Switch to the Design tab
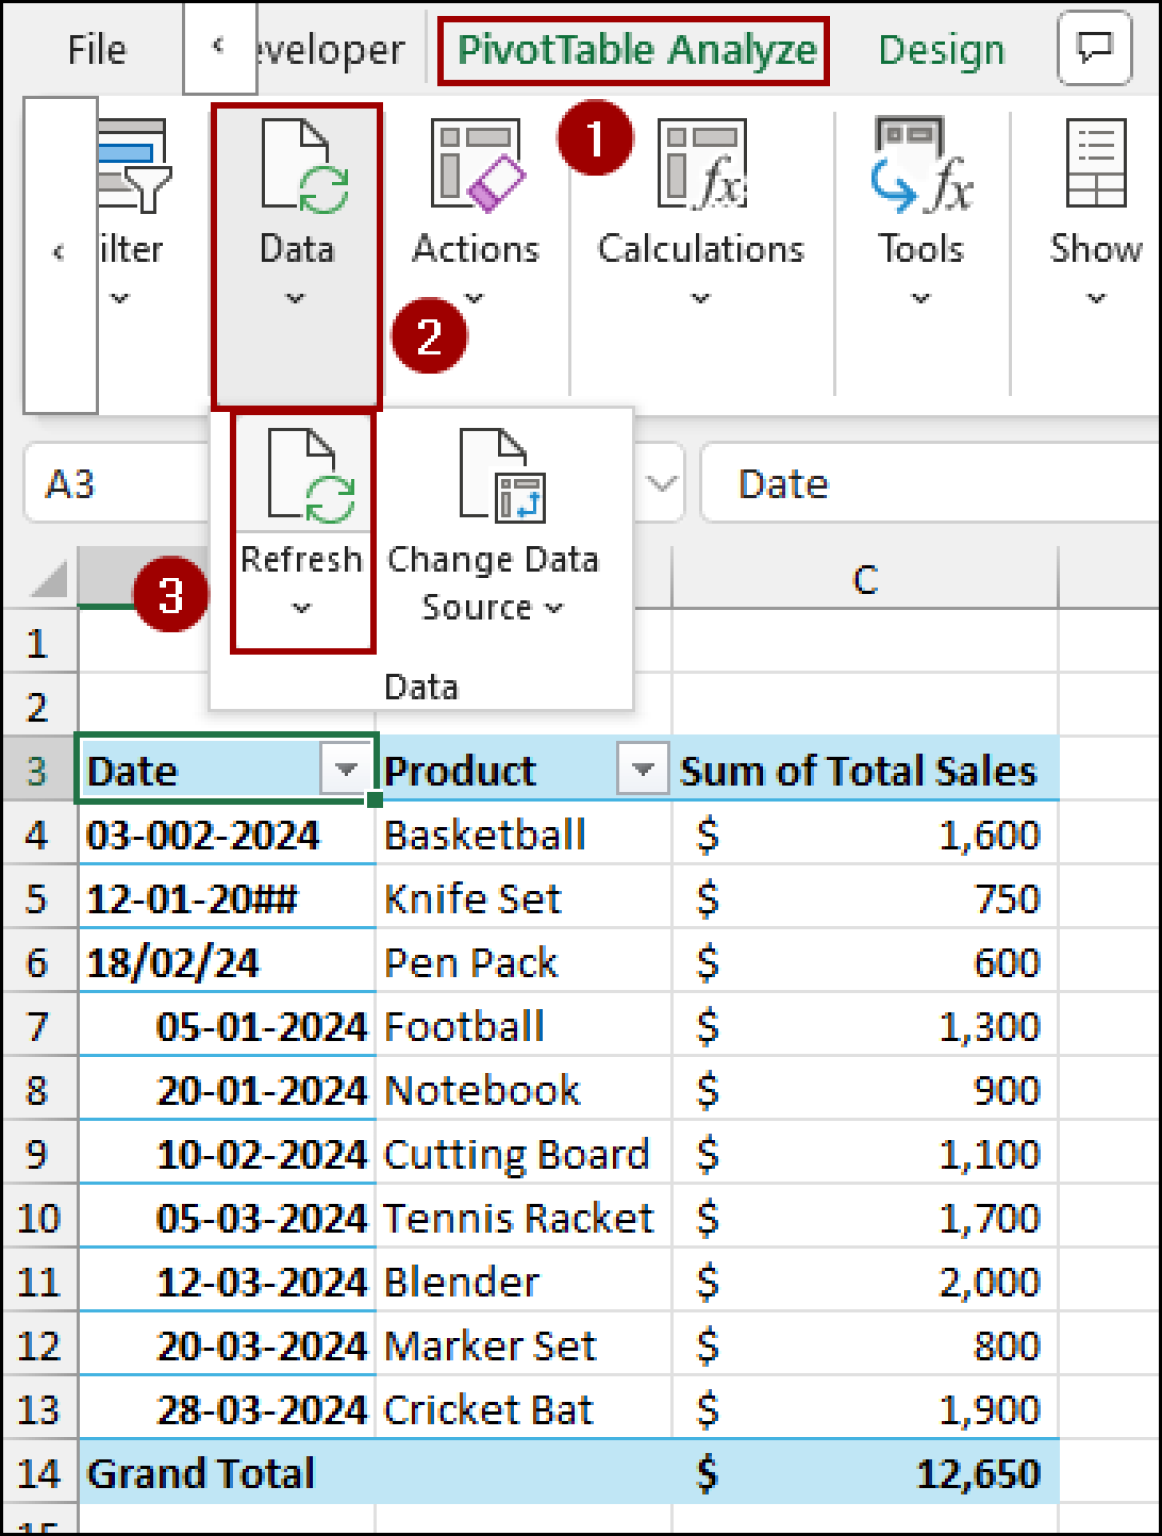The width and height of the screenshot is (1162, 1536). pyautogui.click(x=941, y=49)
